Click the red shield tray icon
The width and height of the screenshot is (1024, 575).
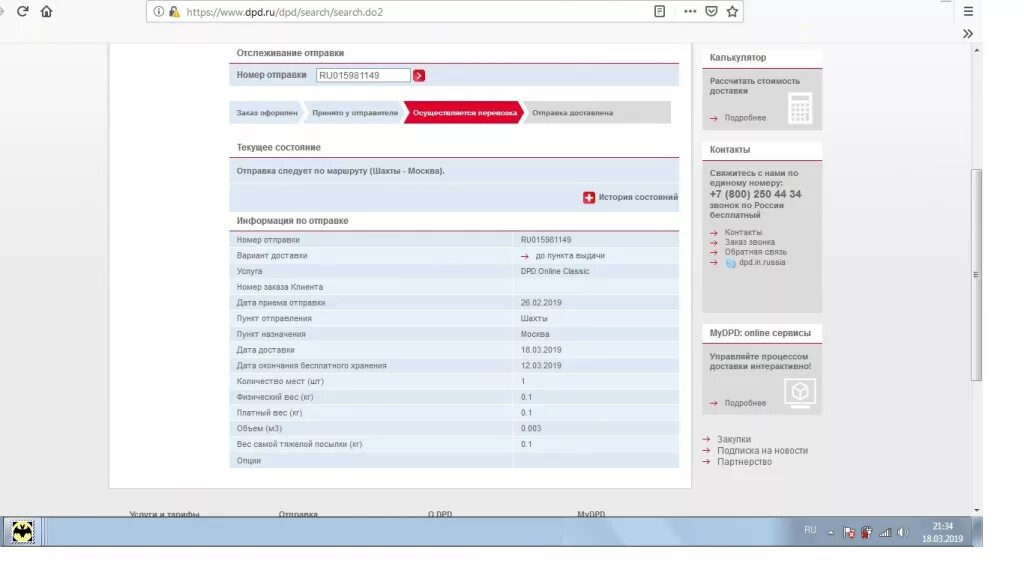tap(867, 533)
